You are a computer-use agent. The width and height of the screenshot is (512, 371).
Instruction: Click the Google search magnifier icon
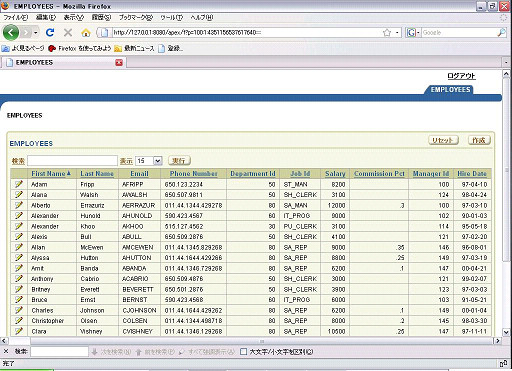point(501,32)
